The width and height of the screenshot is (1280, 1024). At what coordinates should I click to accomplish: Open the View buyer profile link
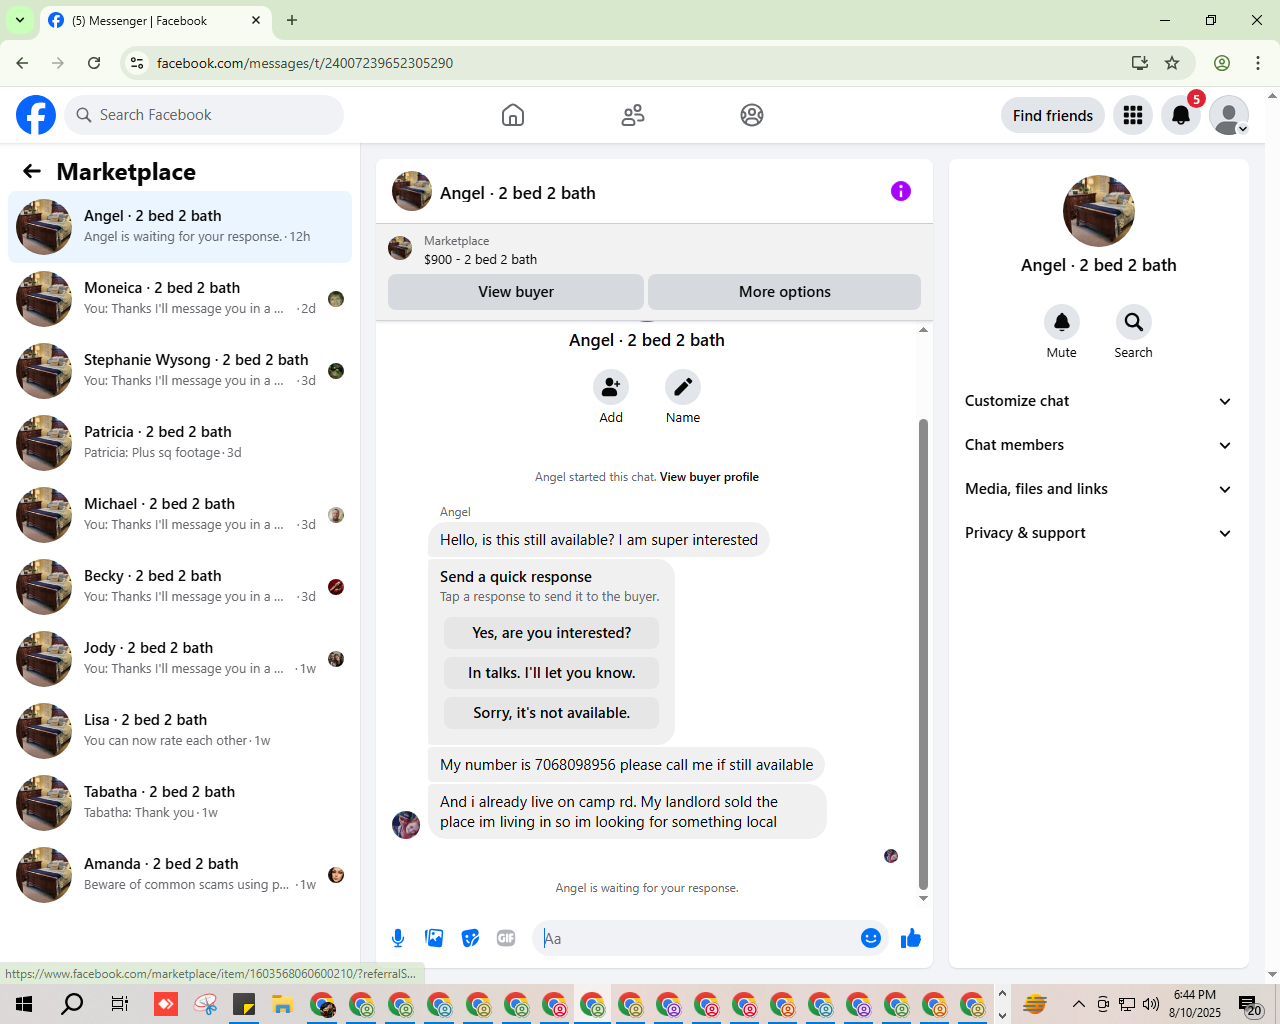709,477
